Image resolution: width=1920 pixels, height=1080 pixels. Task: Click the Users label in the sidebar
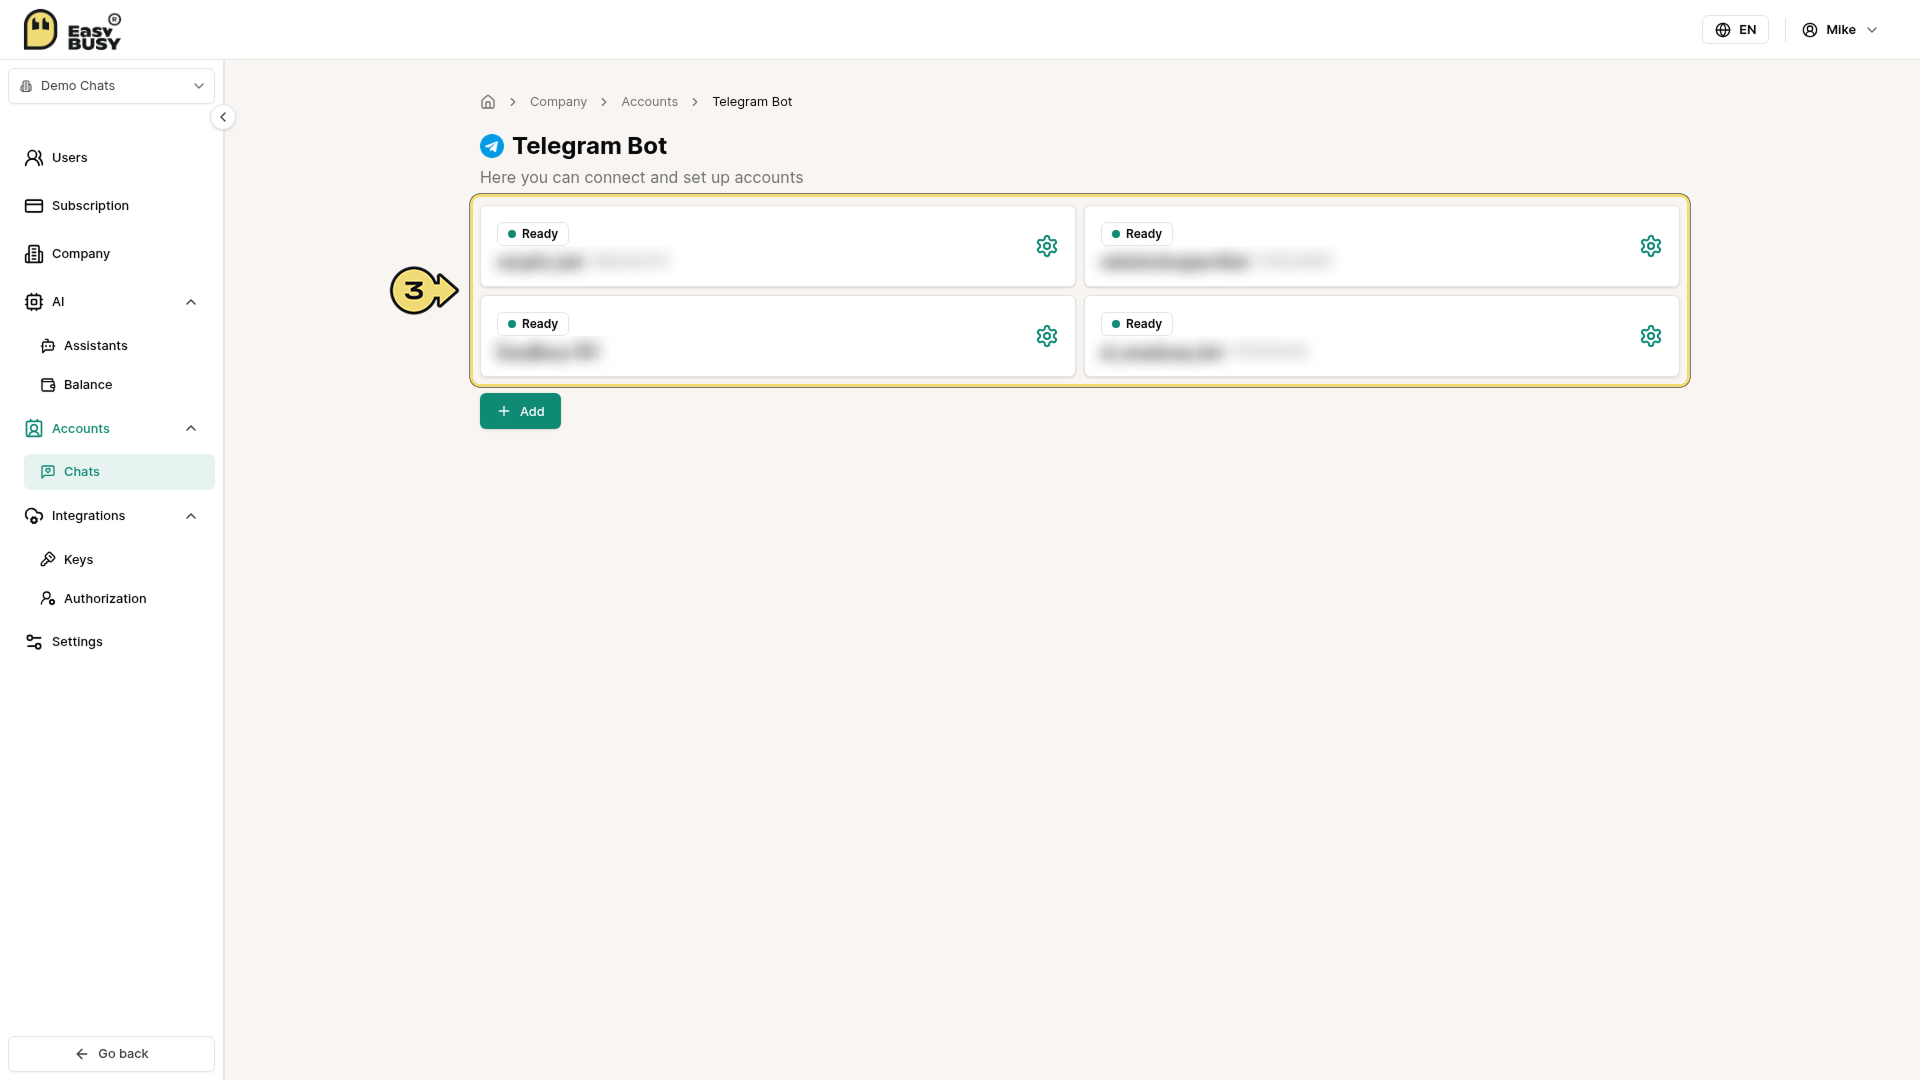[70, 158]
